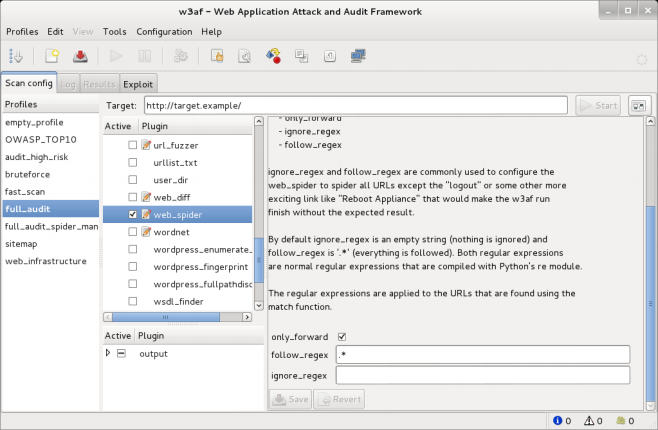Click the advanced target settings icon

coord(639,105)
